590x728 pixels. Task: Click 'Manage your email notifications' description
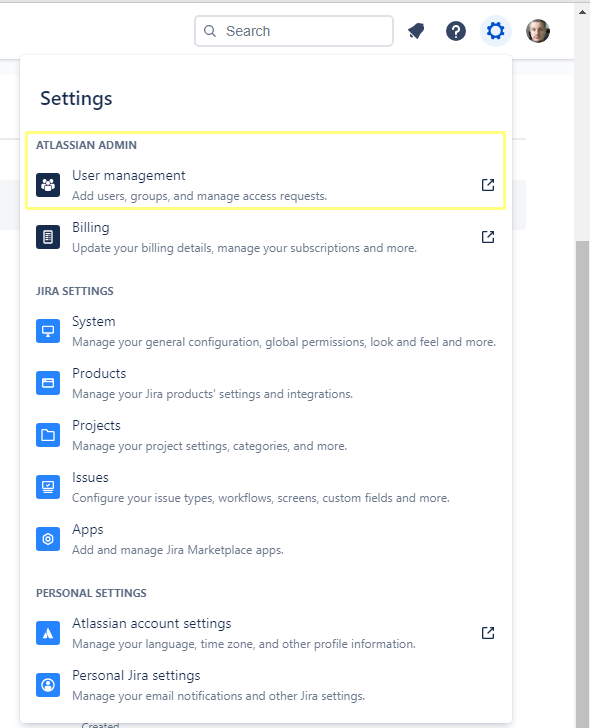tap(219, 696)
